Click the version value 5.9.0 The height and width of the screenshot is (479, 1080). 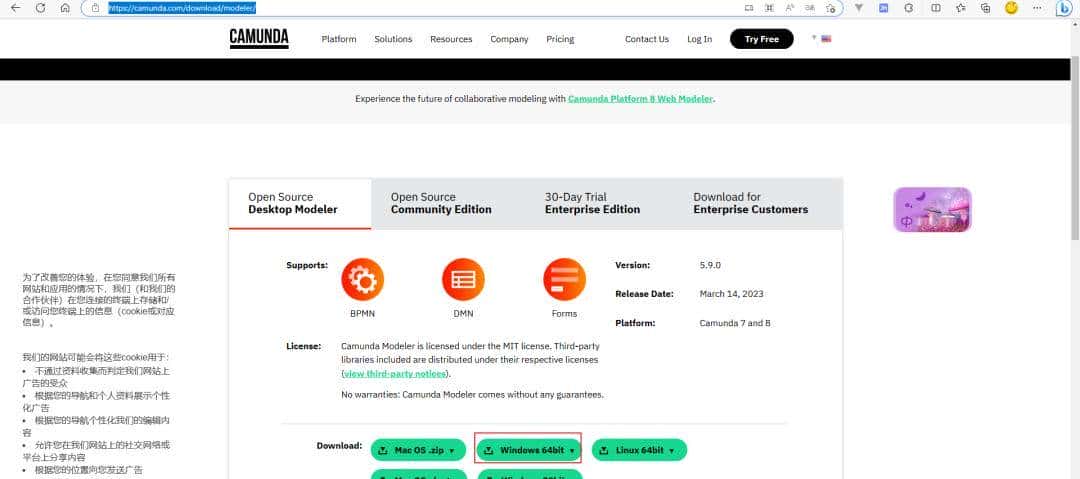(709, 265)
